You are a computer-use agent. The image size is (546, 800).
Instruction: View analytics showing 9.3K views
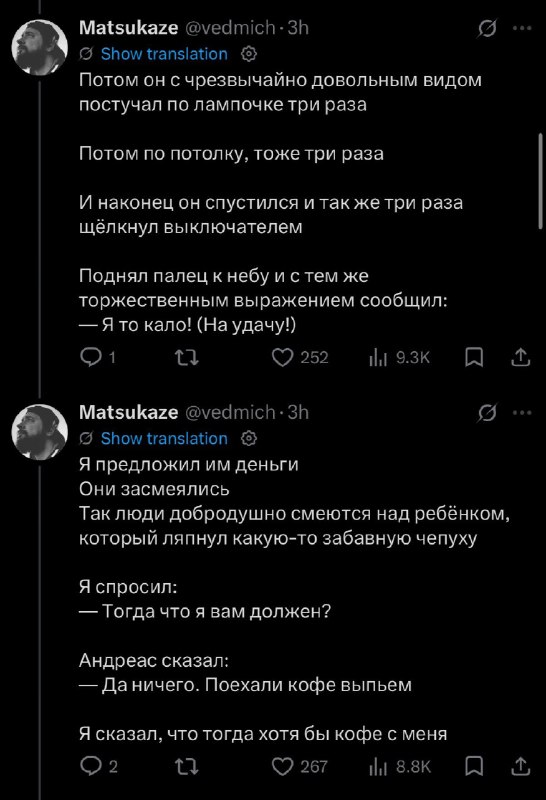[x=399, y=357]
